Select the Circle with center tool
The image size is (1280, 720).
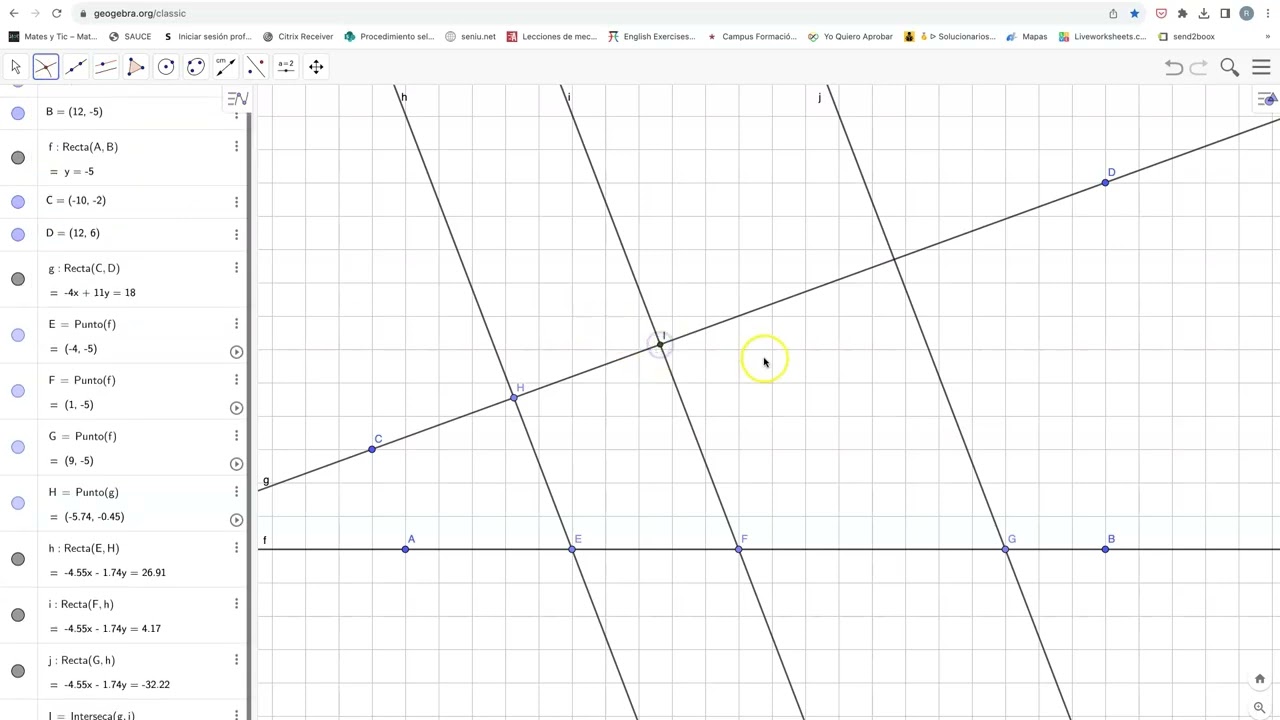[166, 66]
